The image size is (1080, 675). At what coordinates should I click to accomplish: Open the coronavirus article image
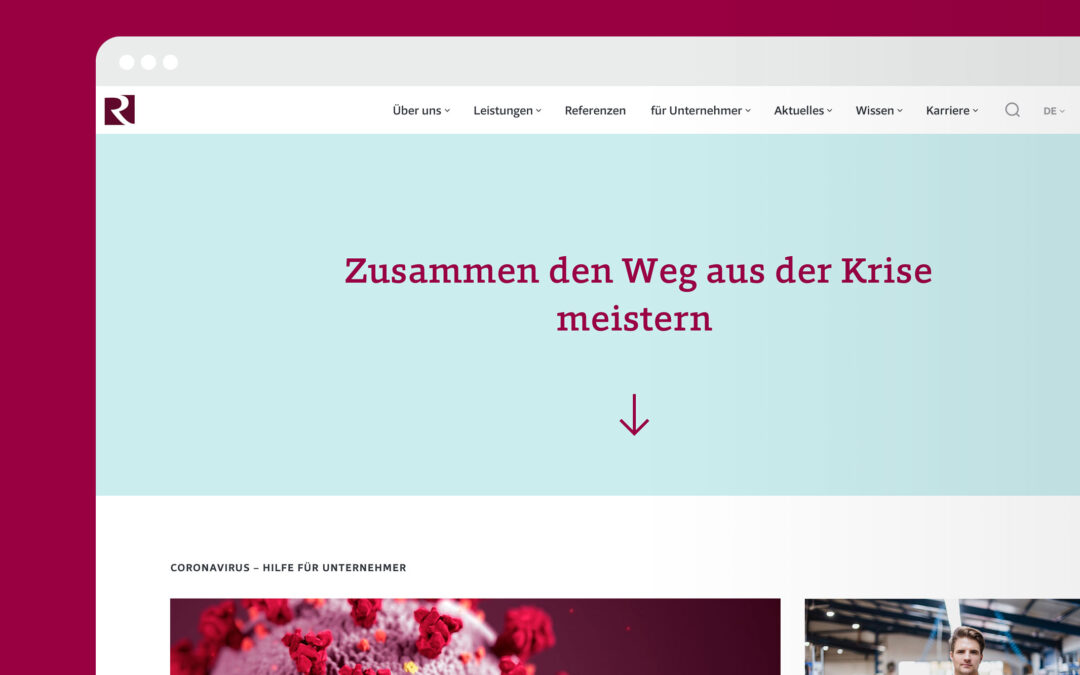coord(475,636)
